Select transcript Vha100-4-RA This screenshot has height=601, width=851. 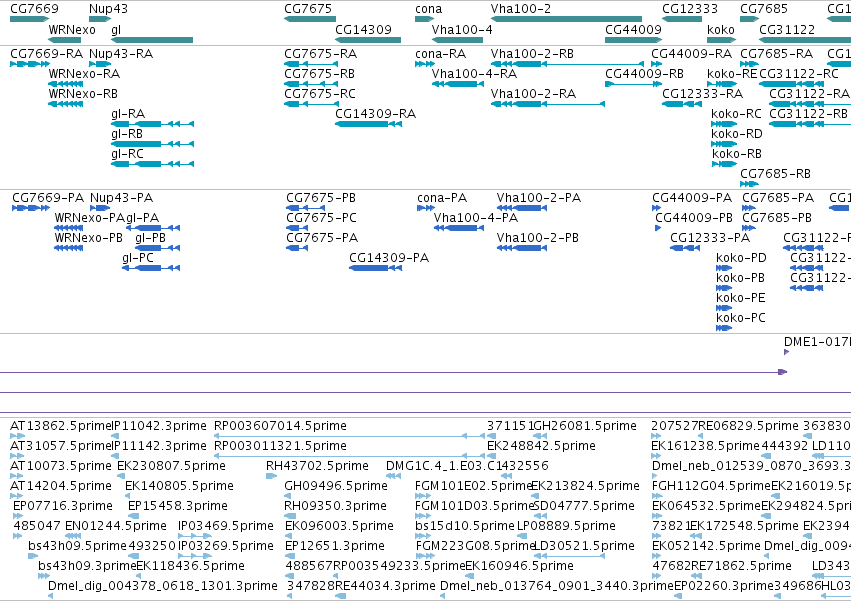coord(458,84)
